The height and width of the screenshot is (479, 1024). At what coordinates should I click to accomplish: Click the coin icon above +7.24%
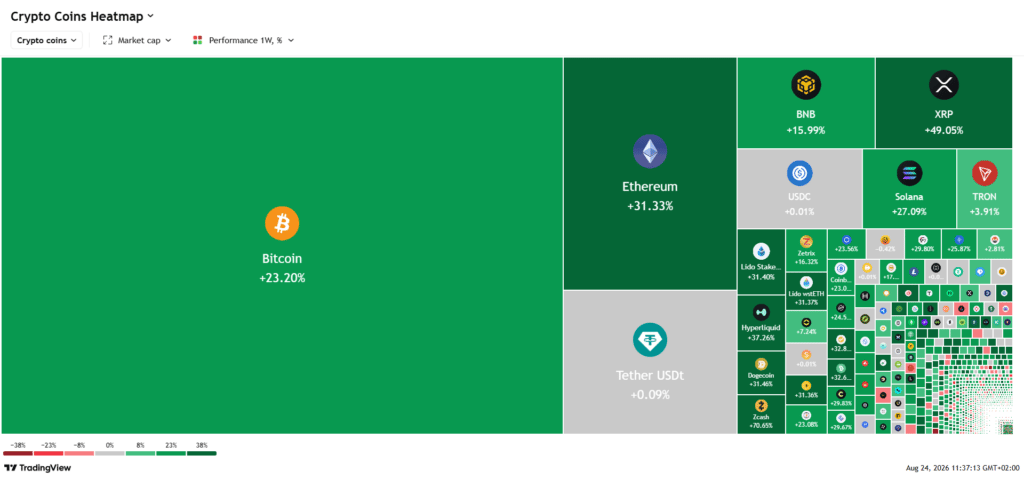coord(806,323)
